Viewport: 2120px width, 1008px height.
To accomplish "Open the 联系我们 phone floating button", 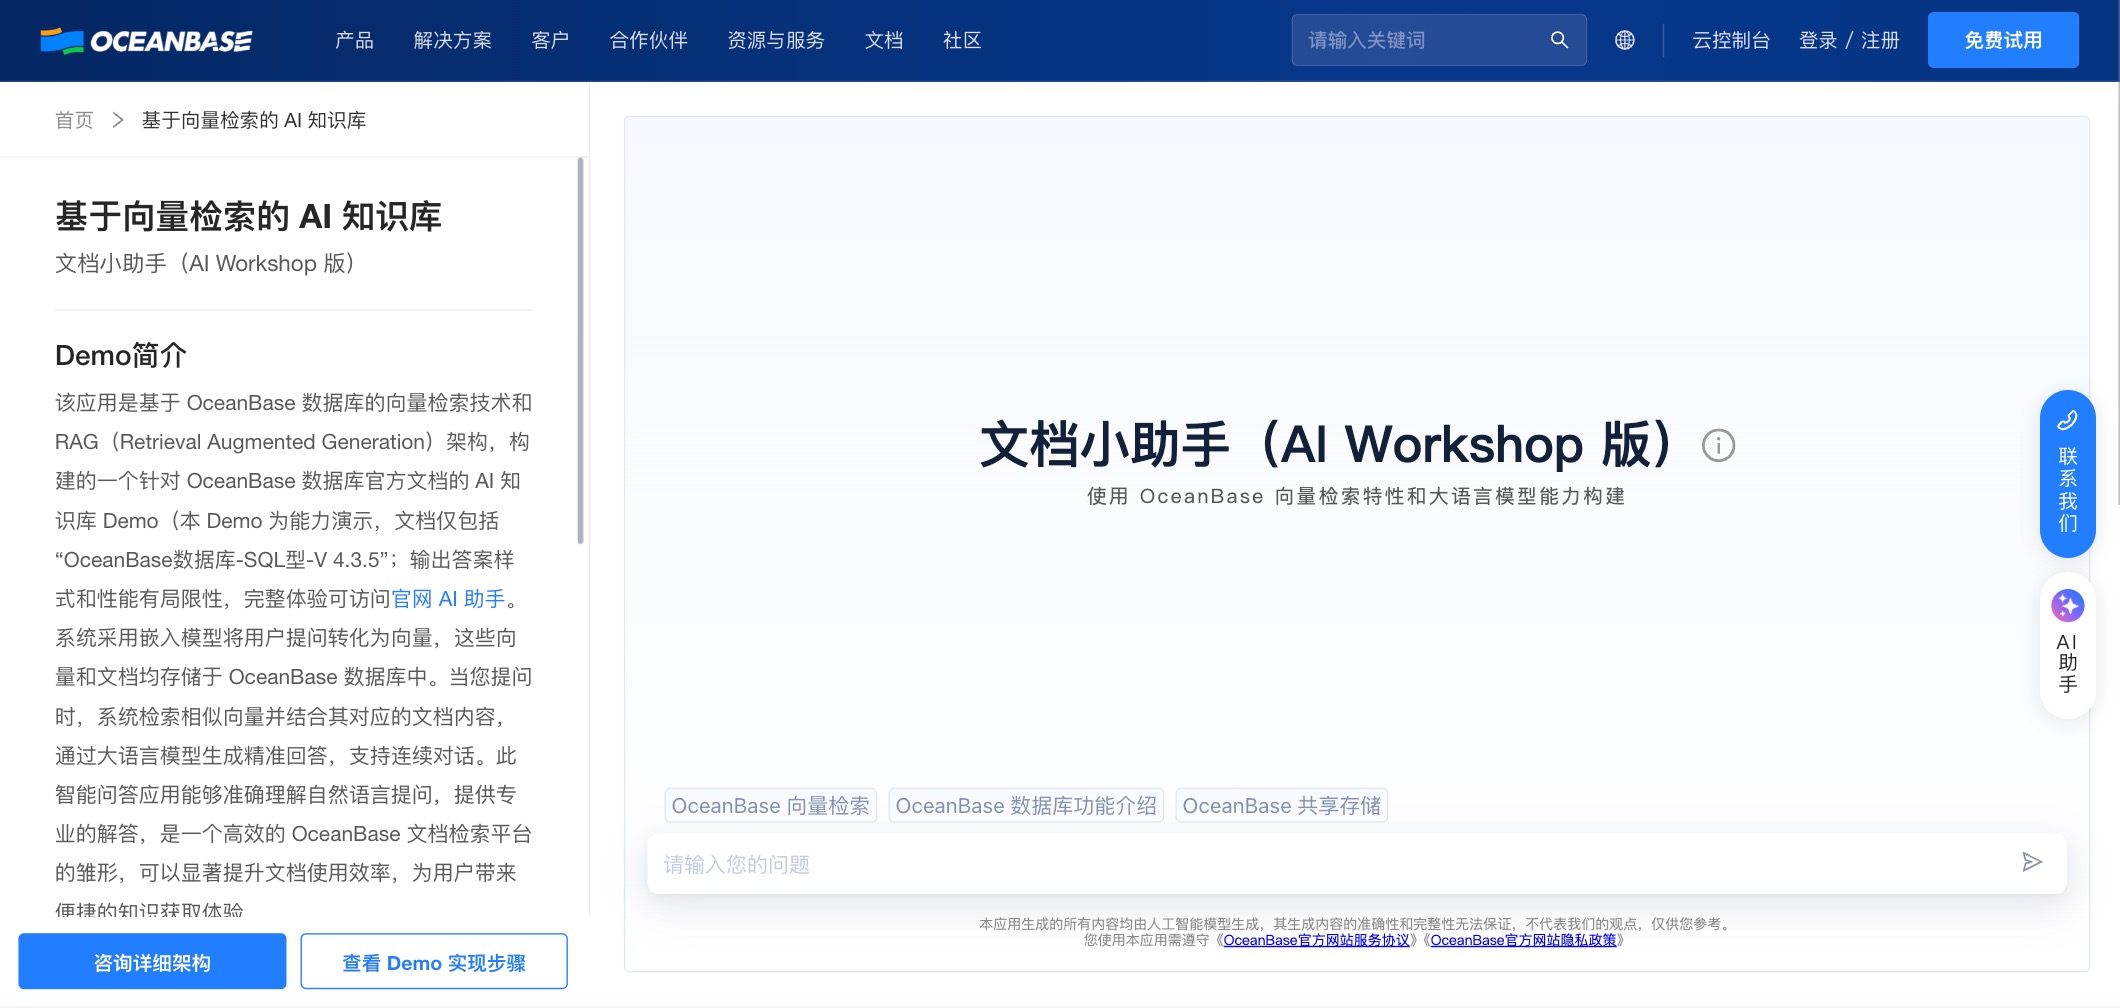I will (x=2067, y=474).
